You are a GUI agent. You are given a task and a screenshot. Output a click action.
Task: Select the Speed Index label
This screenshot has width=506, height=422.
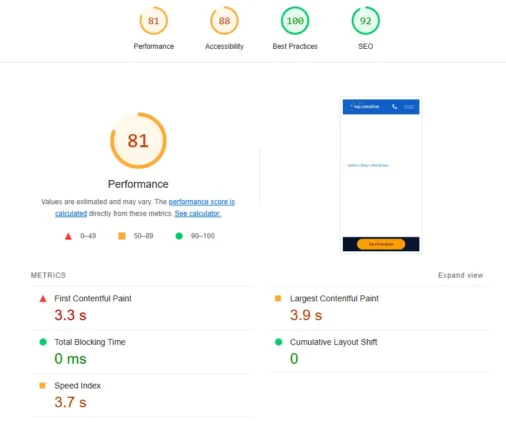(77, 386)
